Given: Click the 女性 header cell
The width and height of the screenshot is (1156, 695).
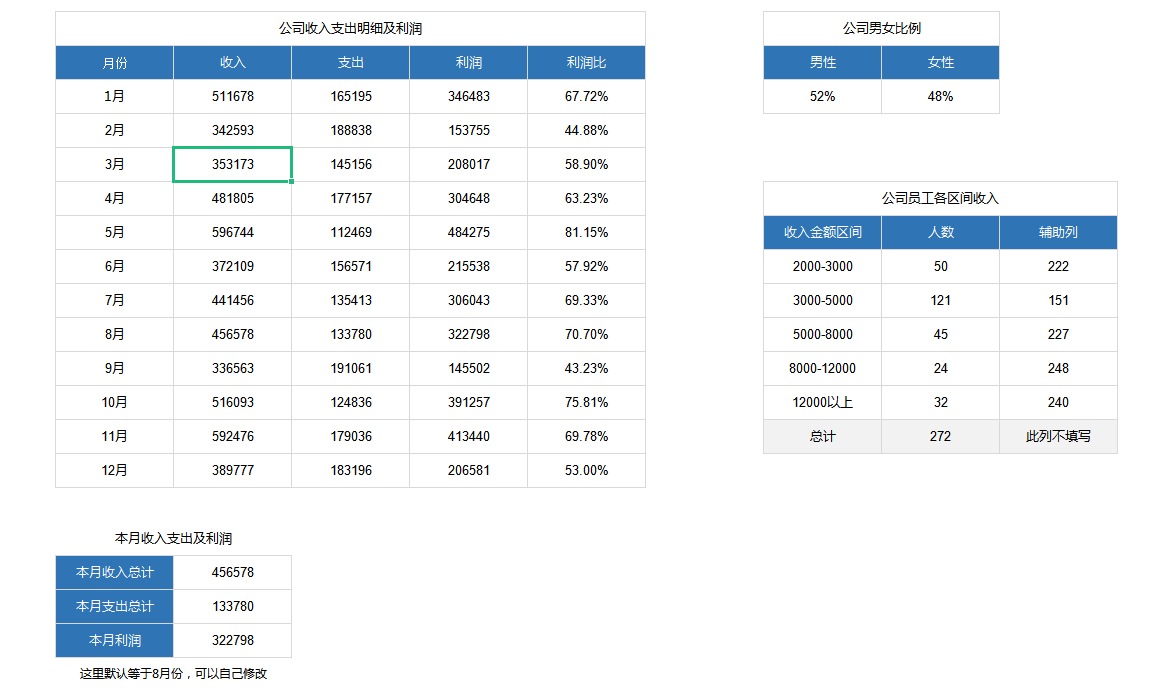Looking at the screenshot, I should (940, 63).
